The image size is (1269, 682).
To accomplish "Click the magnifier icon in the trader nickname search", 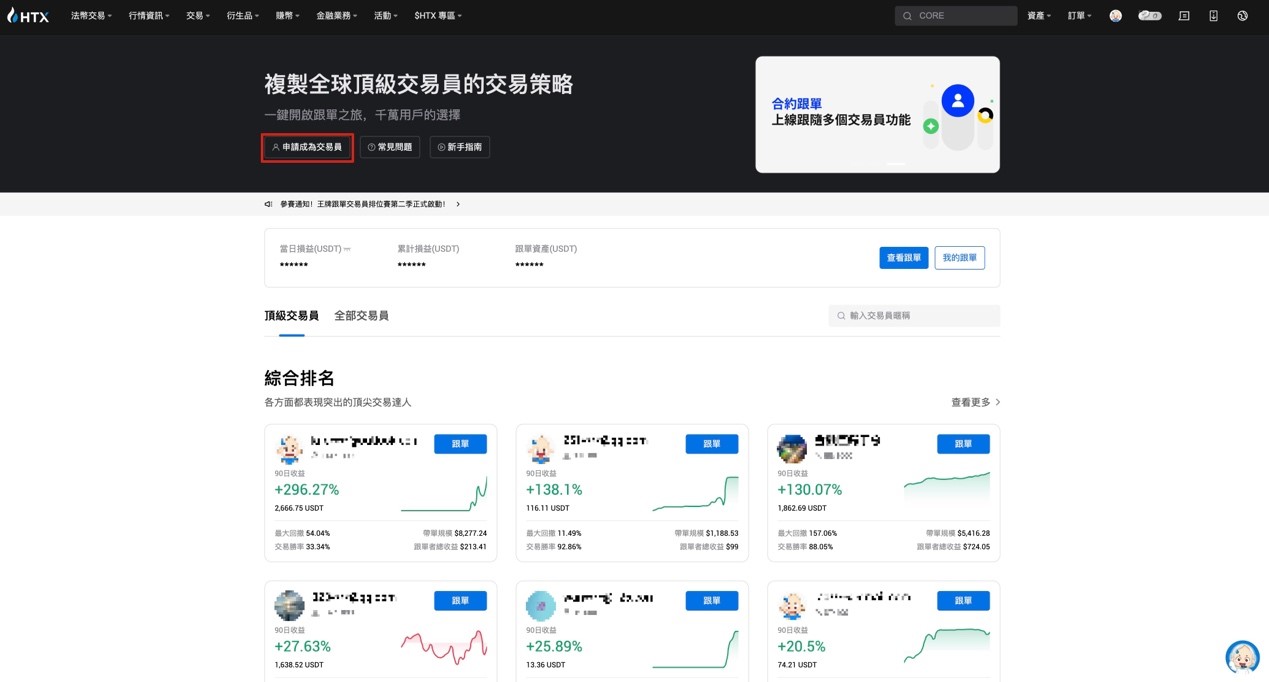I will click(x=841, y=316).
